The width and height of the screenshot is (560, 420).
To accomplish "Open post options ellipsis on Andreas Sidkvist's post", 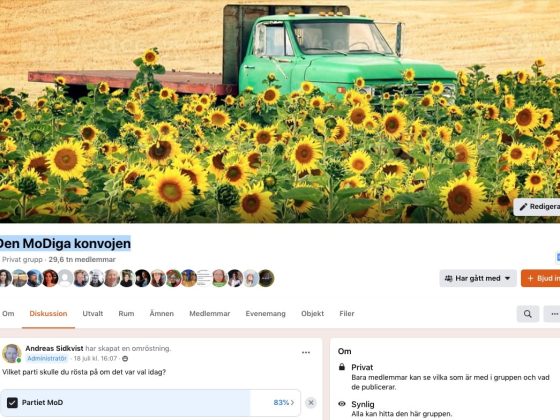I will [x=306, y=352].
